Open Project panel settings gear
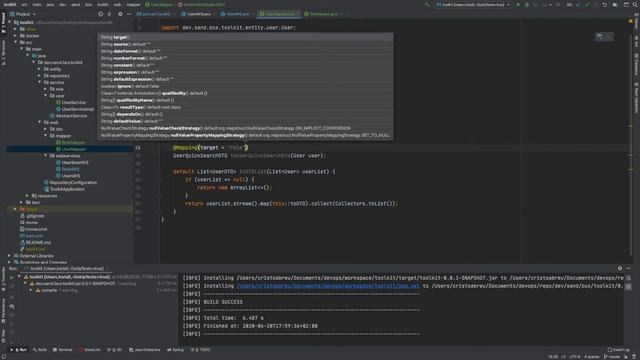 pos(120,14)
